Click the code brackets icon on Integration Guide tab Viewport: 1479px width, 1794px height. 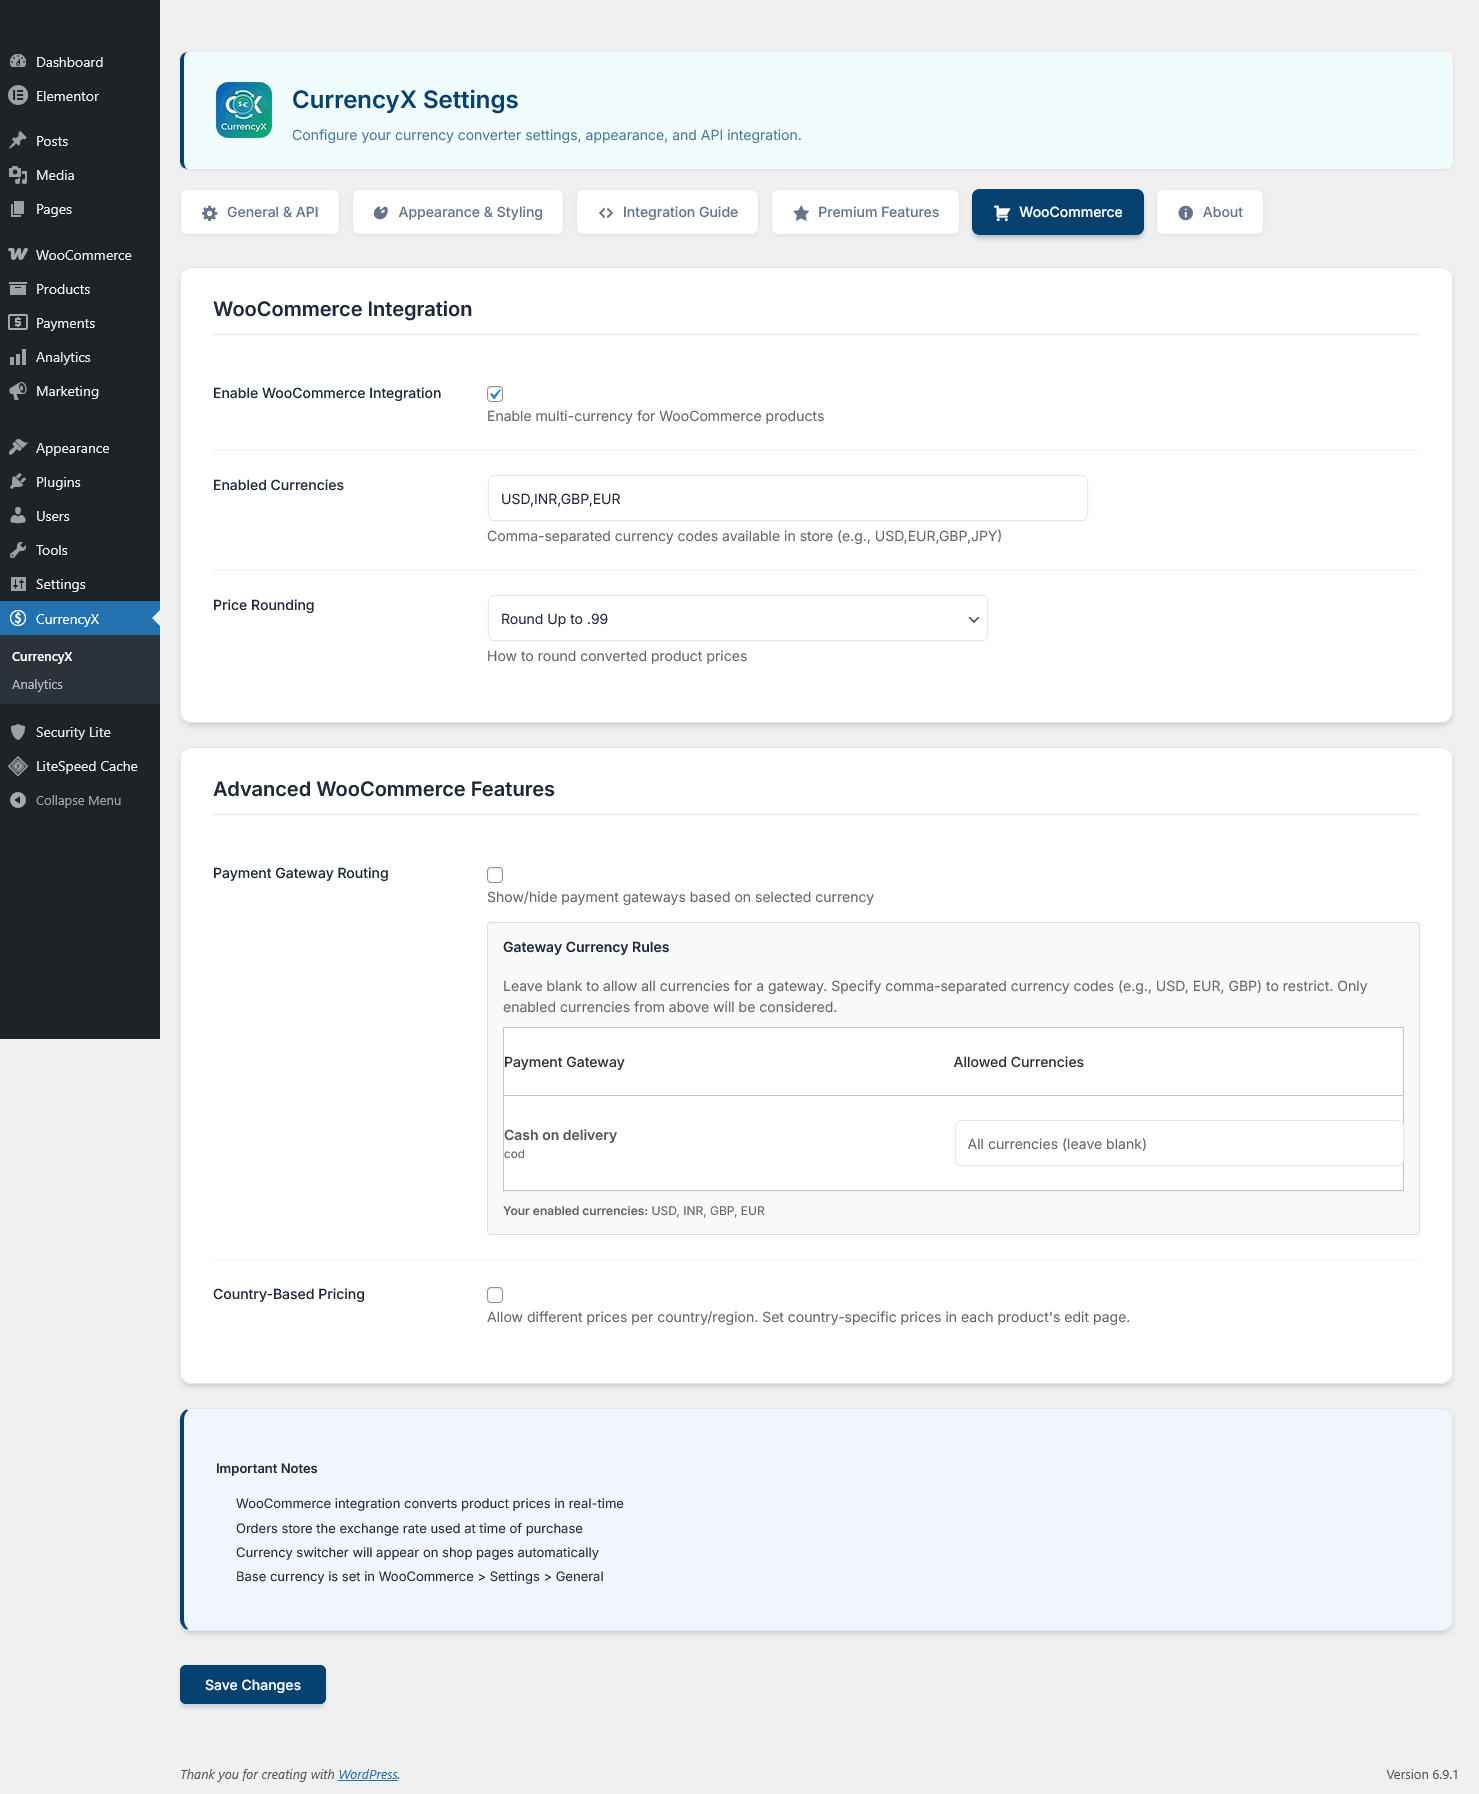(606, 213)
